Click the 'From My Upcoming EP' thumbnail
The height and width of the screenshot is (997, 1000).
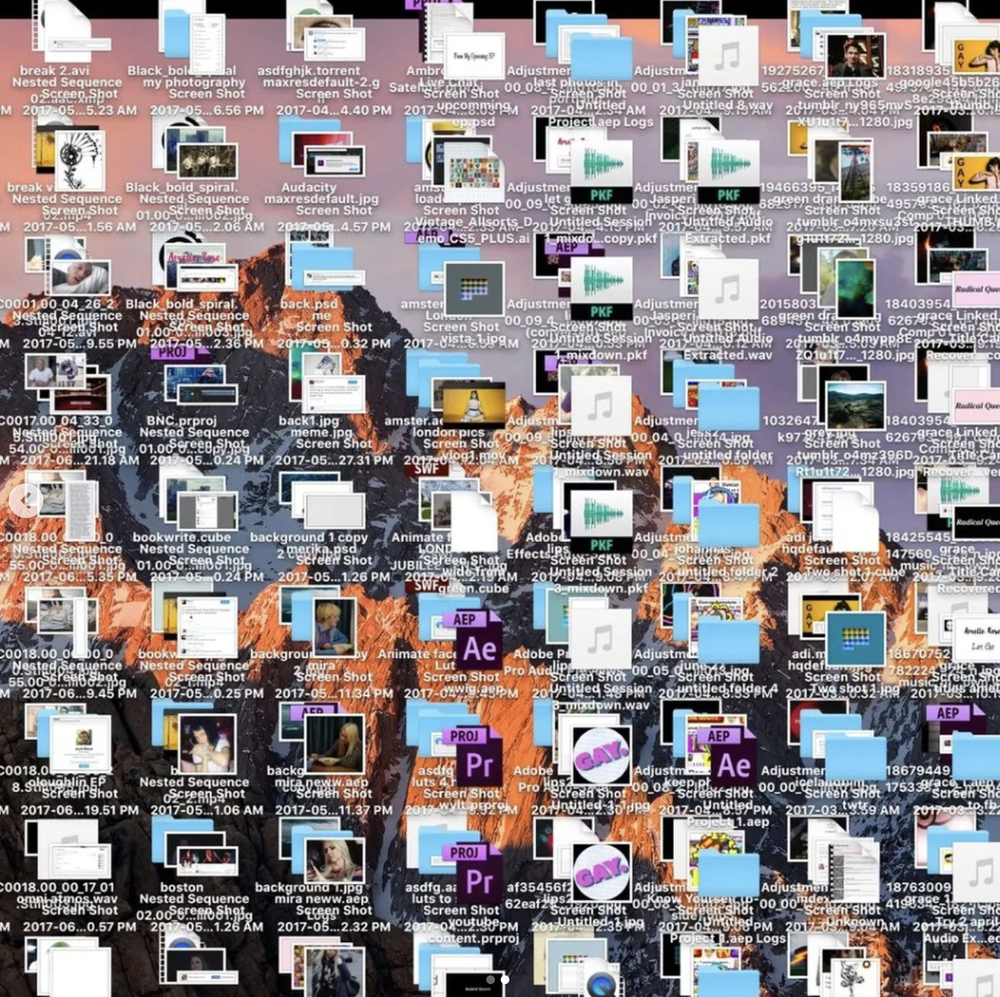coord(474,56)
